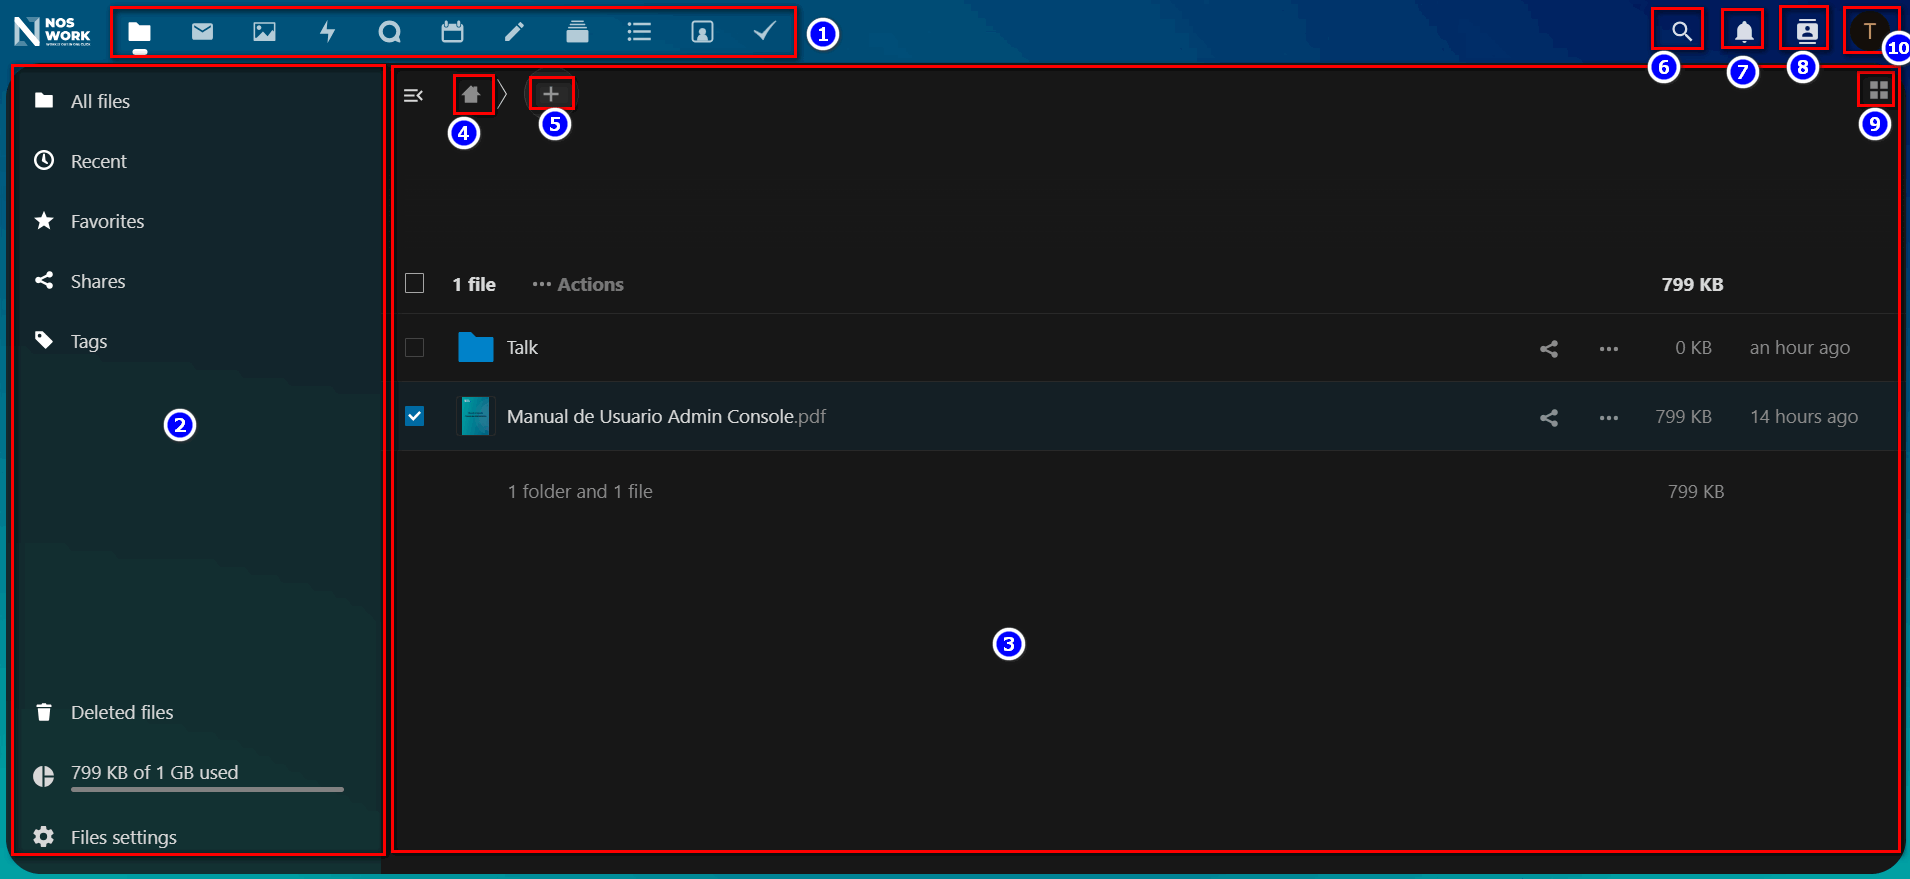Open the Talk folder icon

pos(475,347)
